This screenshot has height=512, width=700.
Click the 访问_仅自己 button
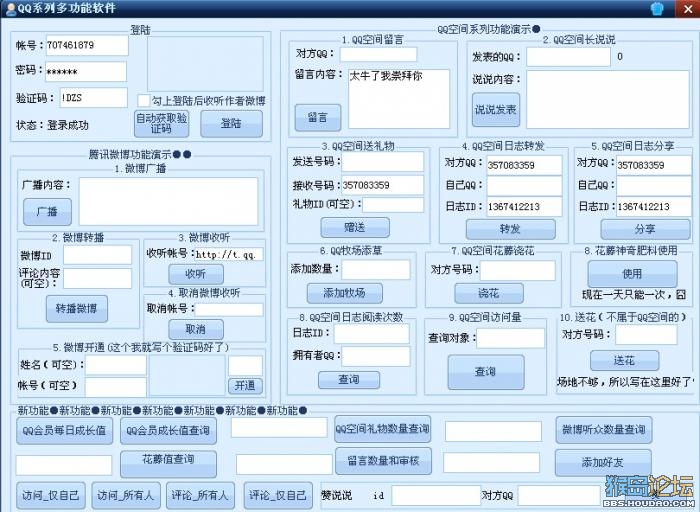[51, 495]
